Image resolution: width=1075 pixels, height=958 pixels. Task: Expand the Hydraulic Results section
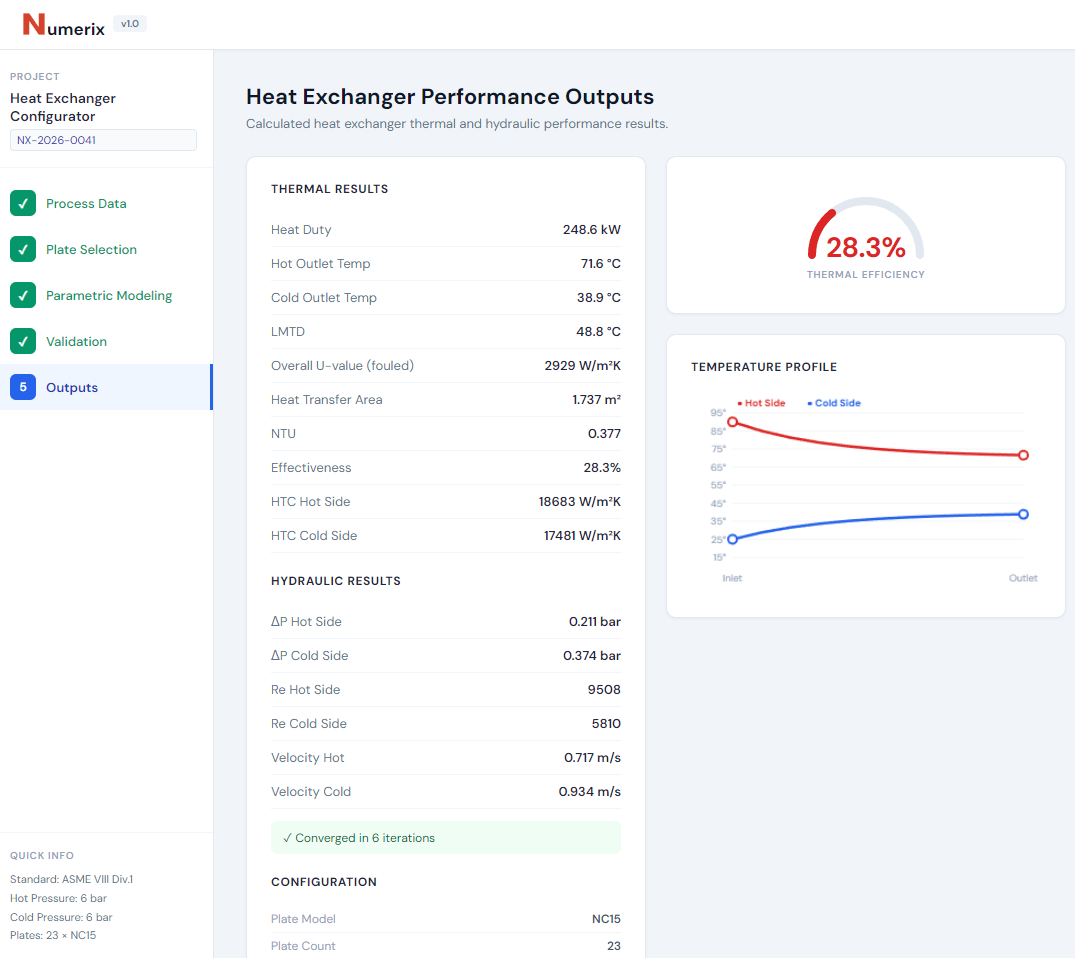pos(337,581)
